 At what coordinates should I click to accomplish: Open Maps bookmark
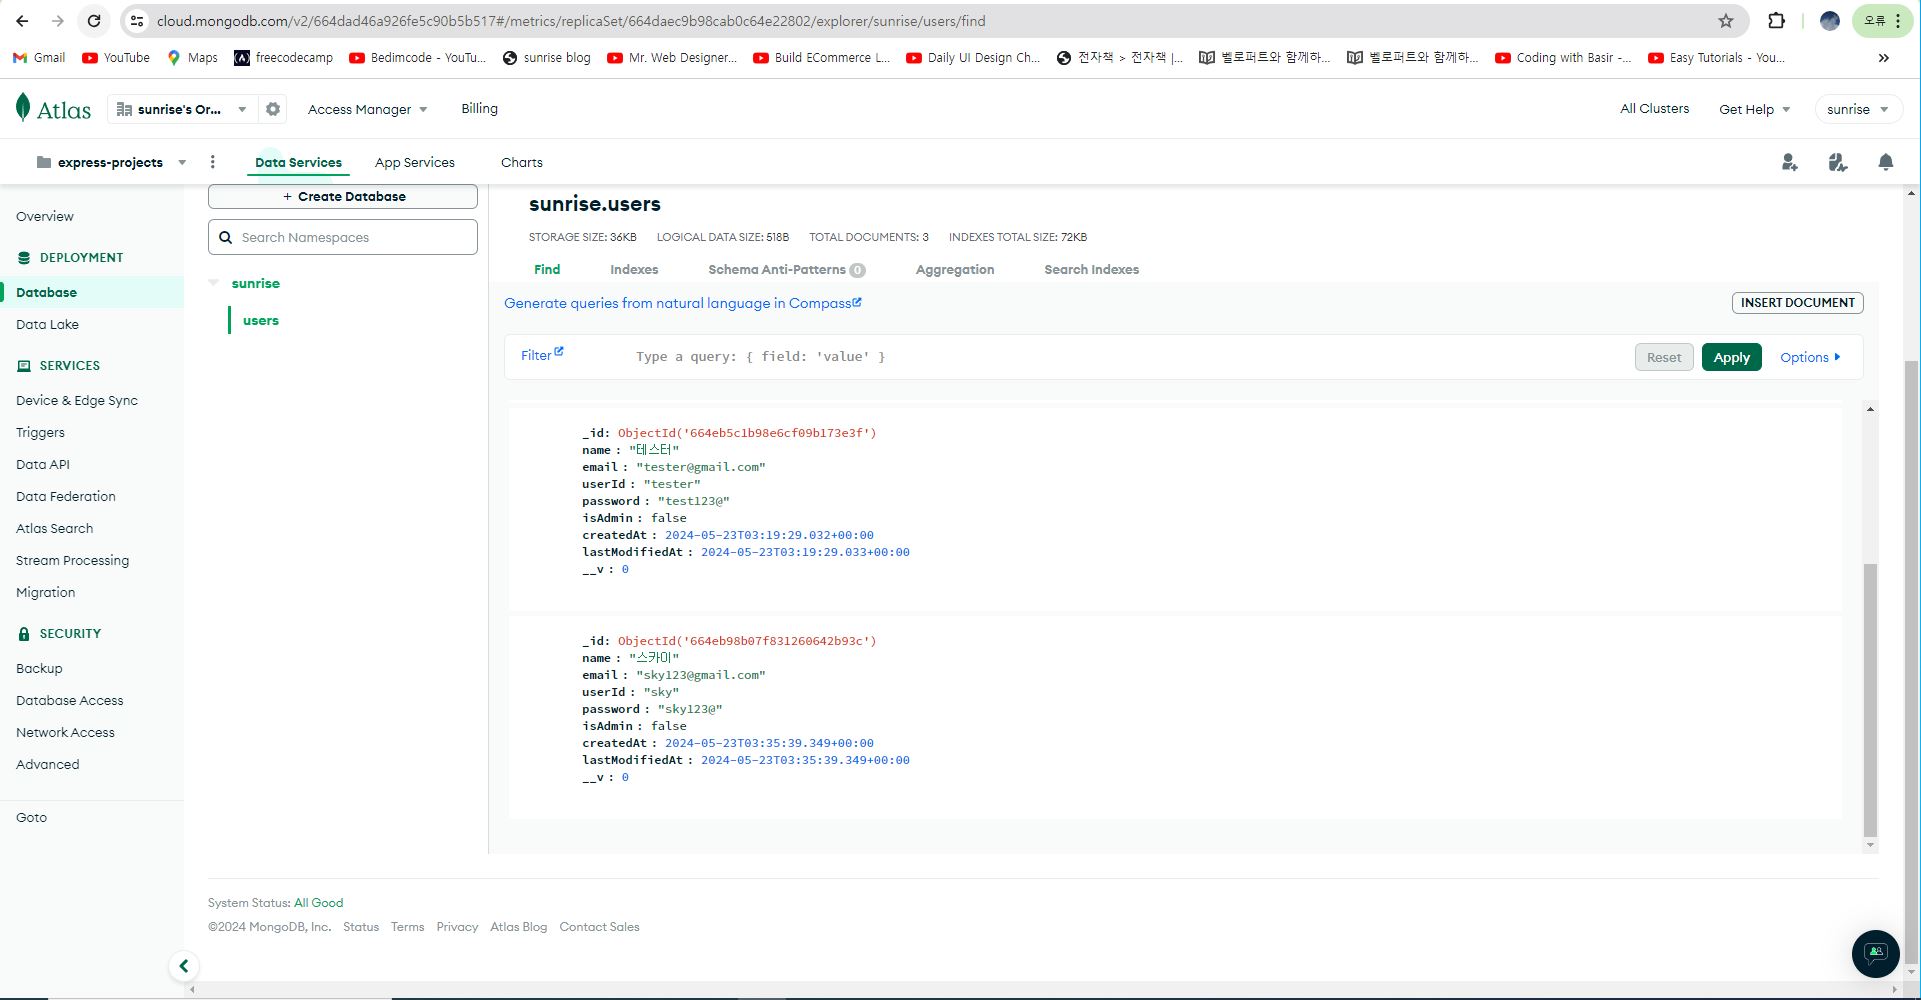pyautogui.click(x=192, y=58)
